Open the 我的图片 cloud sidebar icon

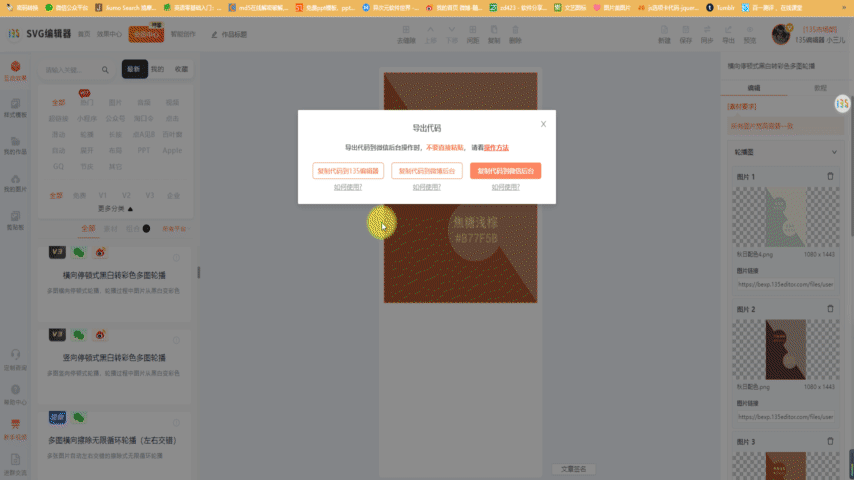(15, 183)
